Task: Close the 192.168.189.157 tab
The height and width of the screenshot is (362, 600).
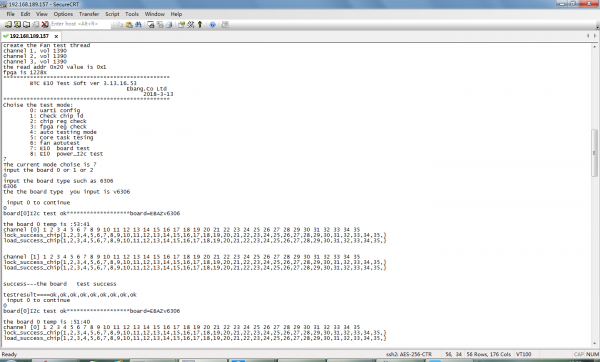Action: [x=56, y=36]
